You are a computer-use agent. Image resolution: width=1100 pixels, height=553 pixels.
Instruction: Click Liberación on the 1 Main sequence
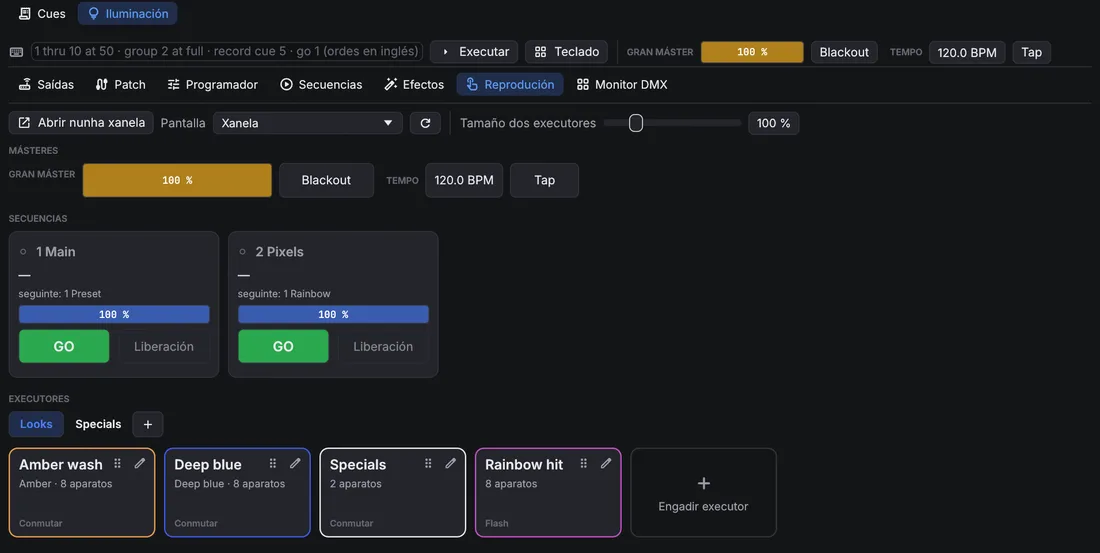coord(163,347)
